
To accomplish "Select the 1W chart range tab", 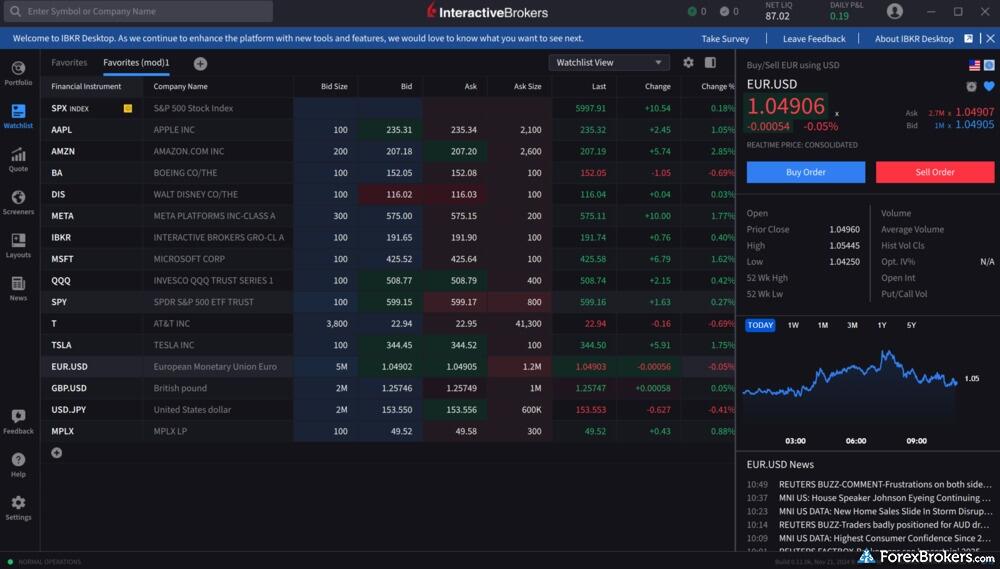I will point(793,325).
